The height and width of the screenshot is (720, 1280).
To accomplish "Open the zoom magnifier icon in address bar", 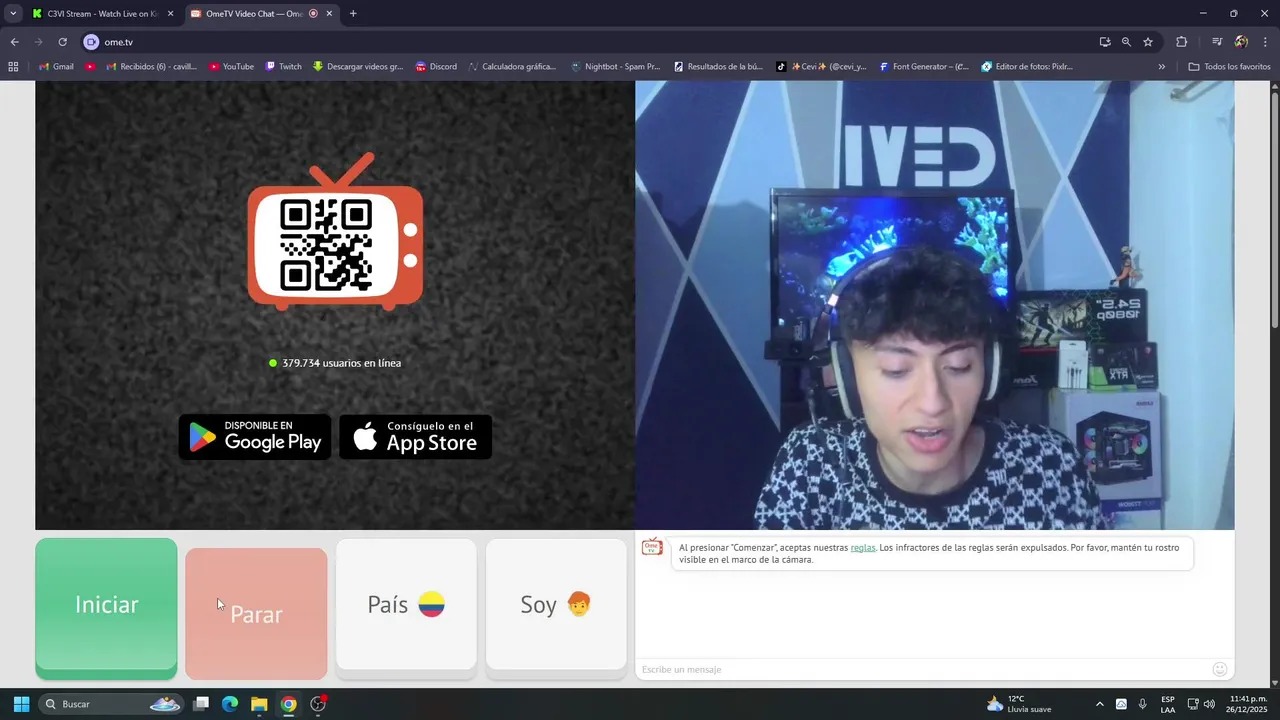I will click(1126, 42).
